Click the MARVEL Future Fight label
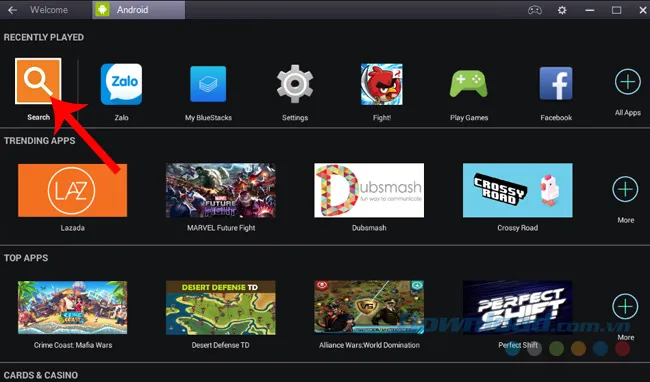The width and height of the screenshot is (650, 382). coord(221,228)
